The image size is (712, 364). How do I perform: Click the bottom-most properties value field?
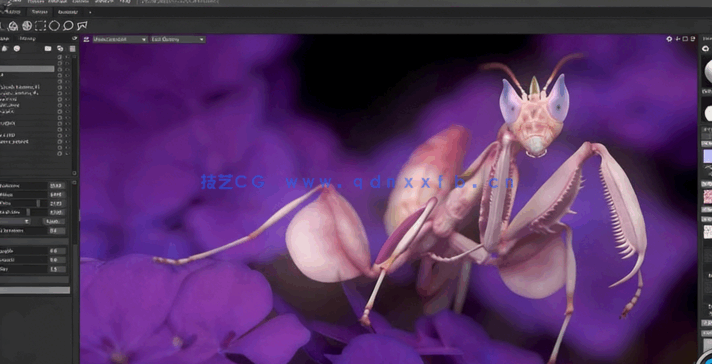coord(57,269)
